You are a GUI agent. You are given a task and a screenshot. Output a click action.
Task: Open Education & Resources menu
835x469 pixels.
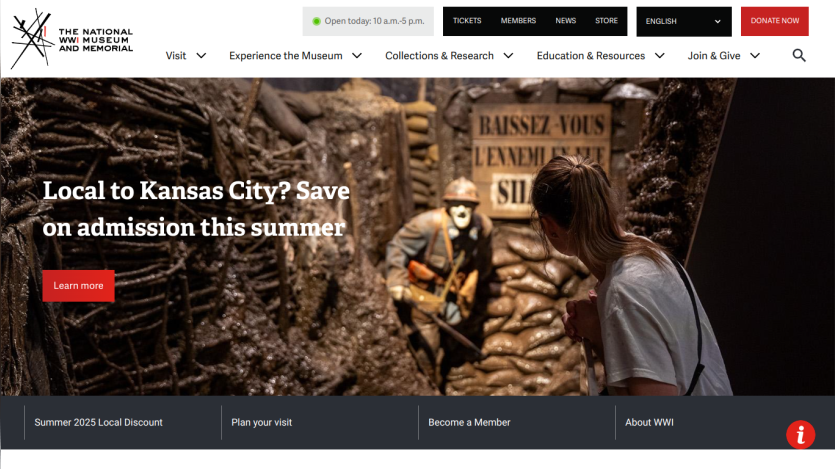click(x=591, y=55)
